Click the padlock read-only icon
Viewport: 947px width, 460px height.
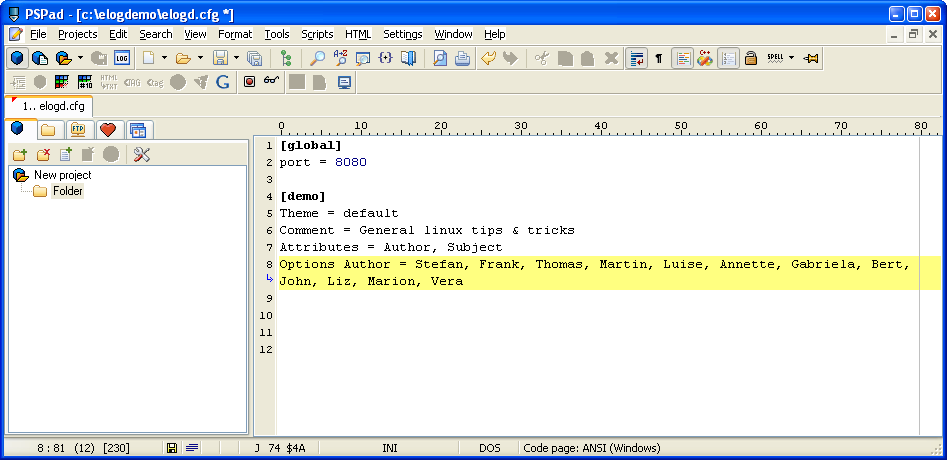(x=751, y=59)
